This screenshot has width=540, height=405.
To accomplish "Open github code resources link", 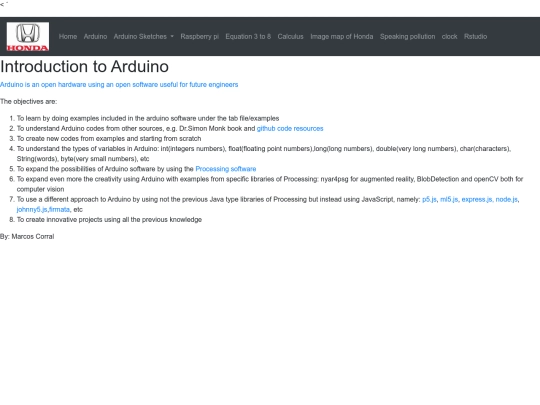I will click(x=290, y=128).
